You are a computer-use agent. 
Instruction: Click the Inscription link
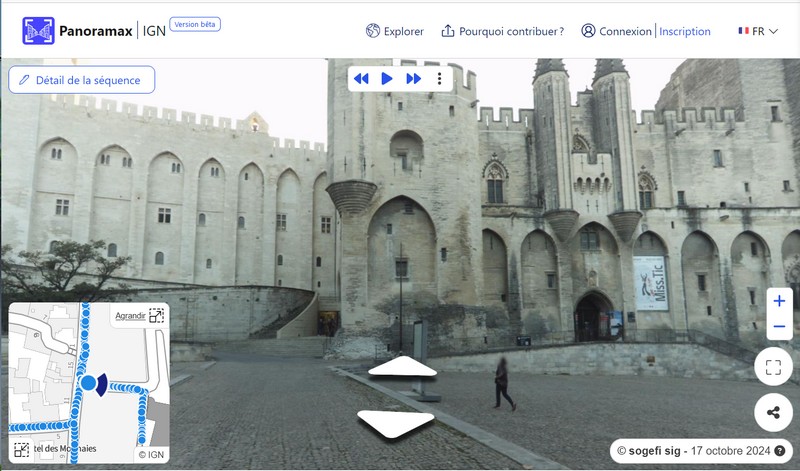(685, 31)
